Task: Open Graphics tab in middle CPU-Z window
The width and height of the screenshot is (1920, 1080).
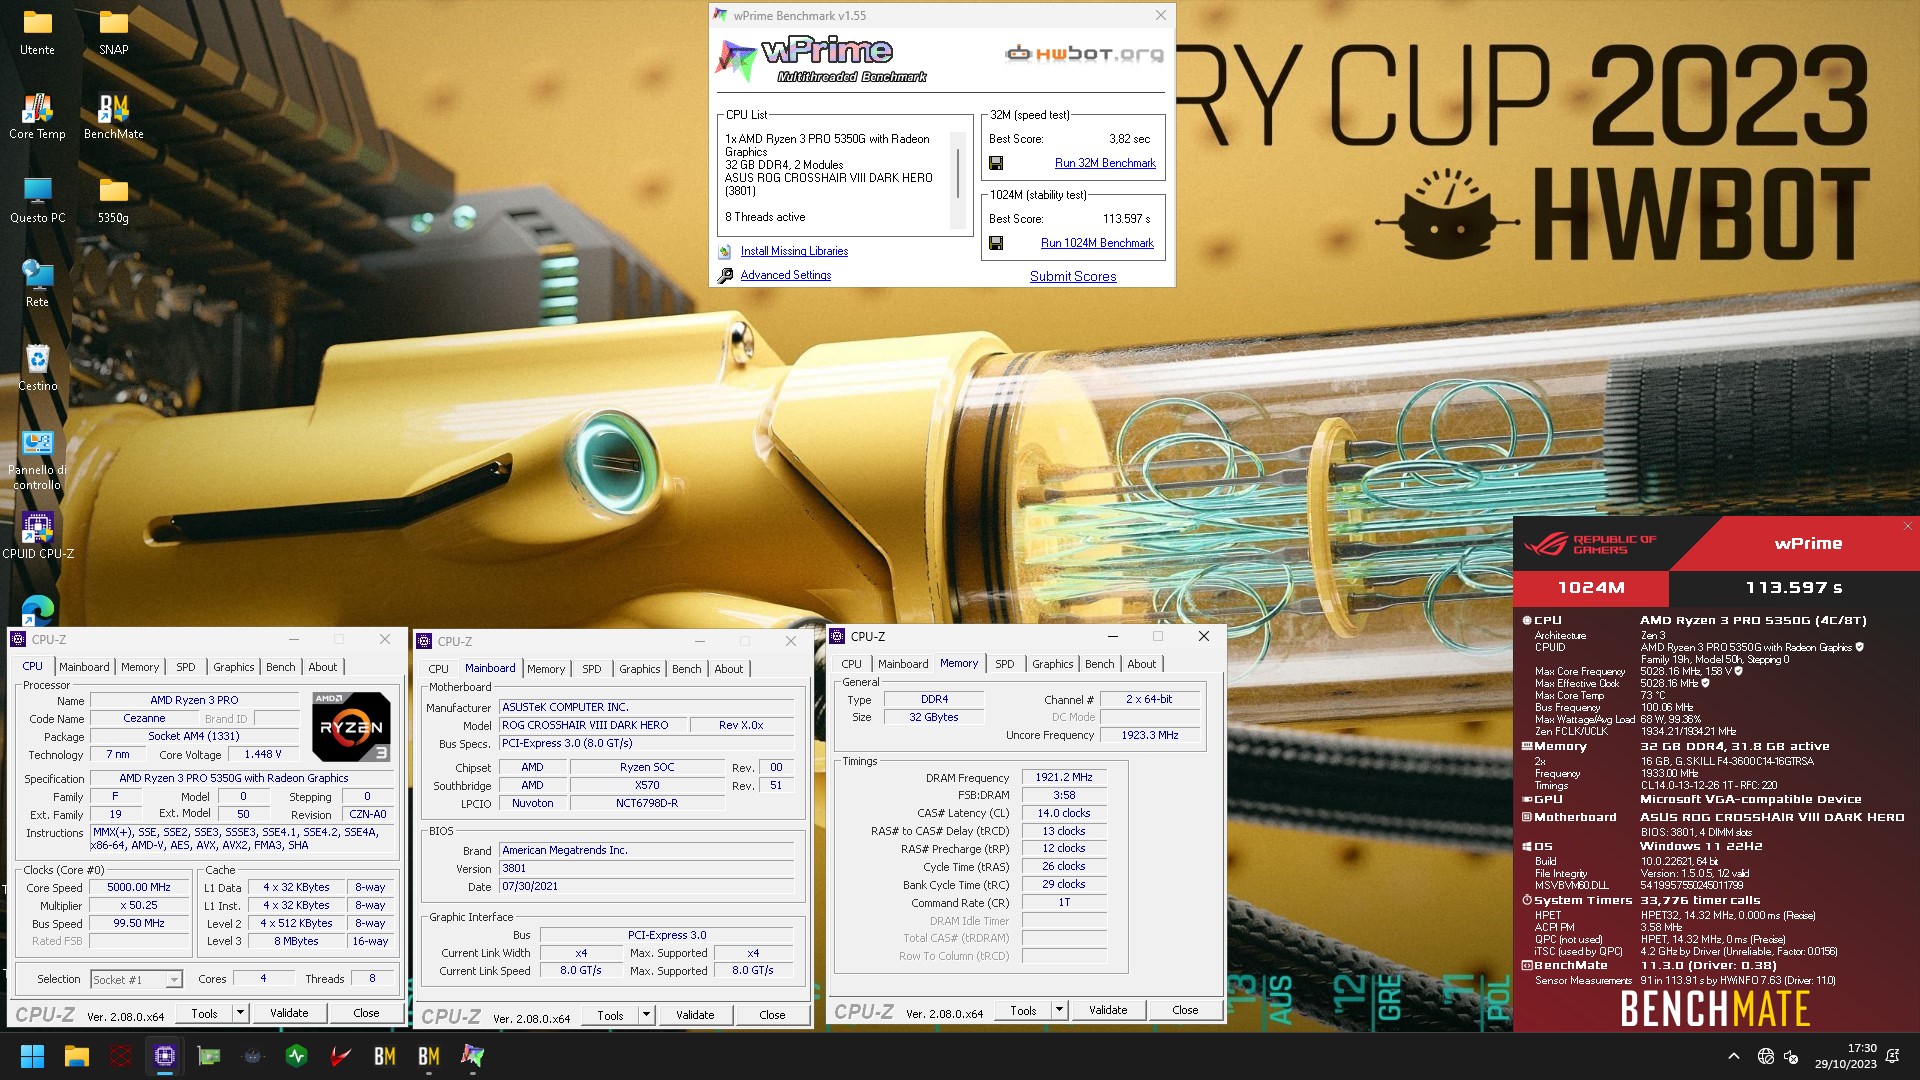Action: click(640, 669)
